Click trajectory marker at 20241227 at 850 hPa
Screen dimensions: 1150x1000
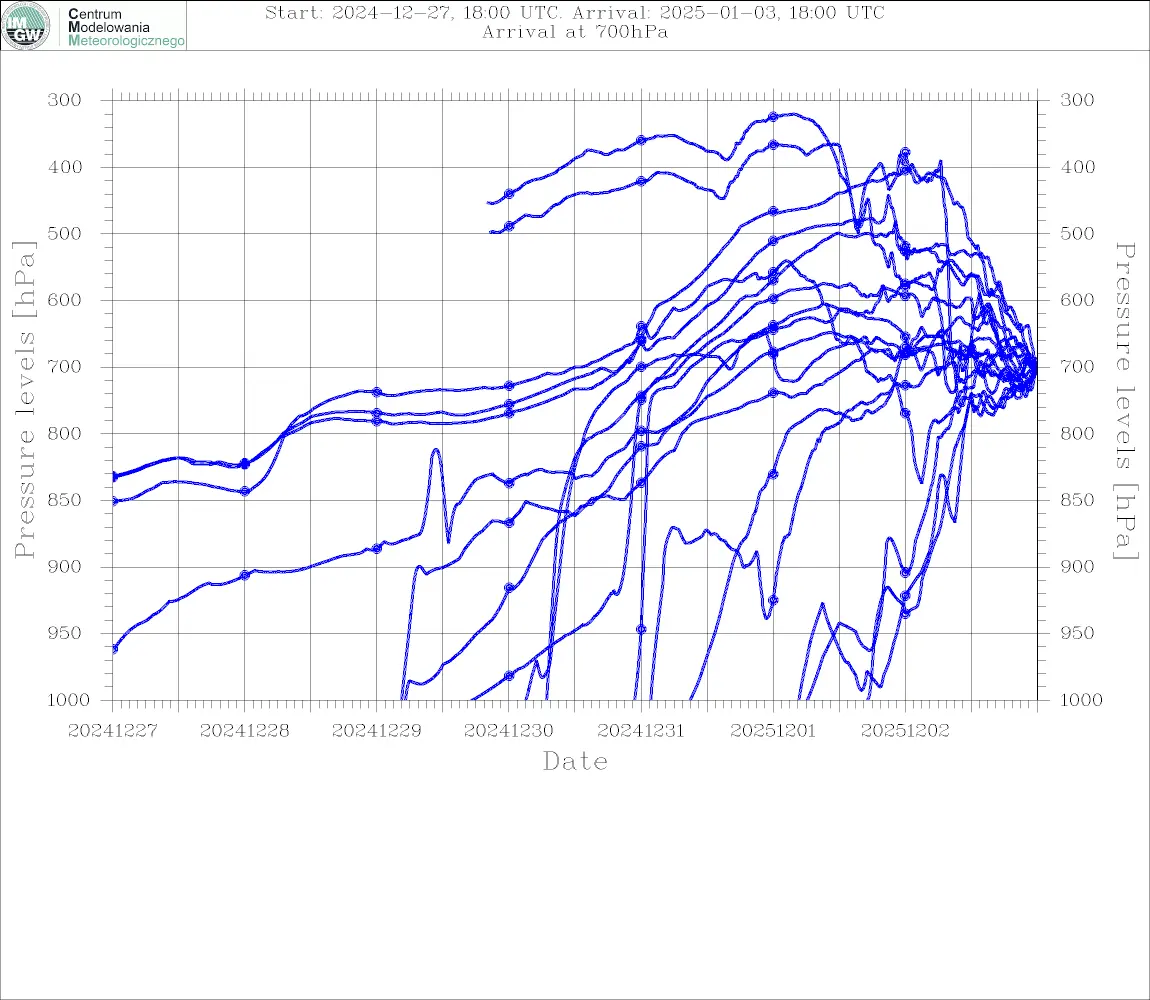[114, 501]
